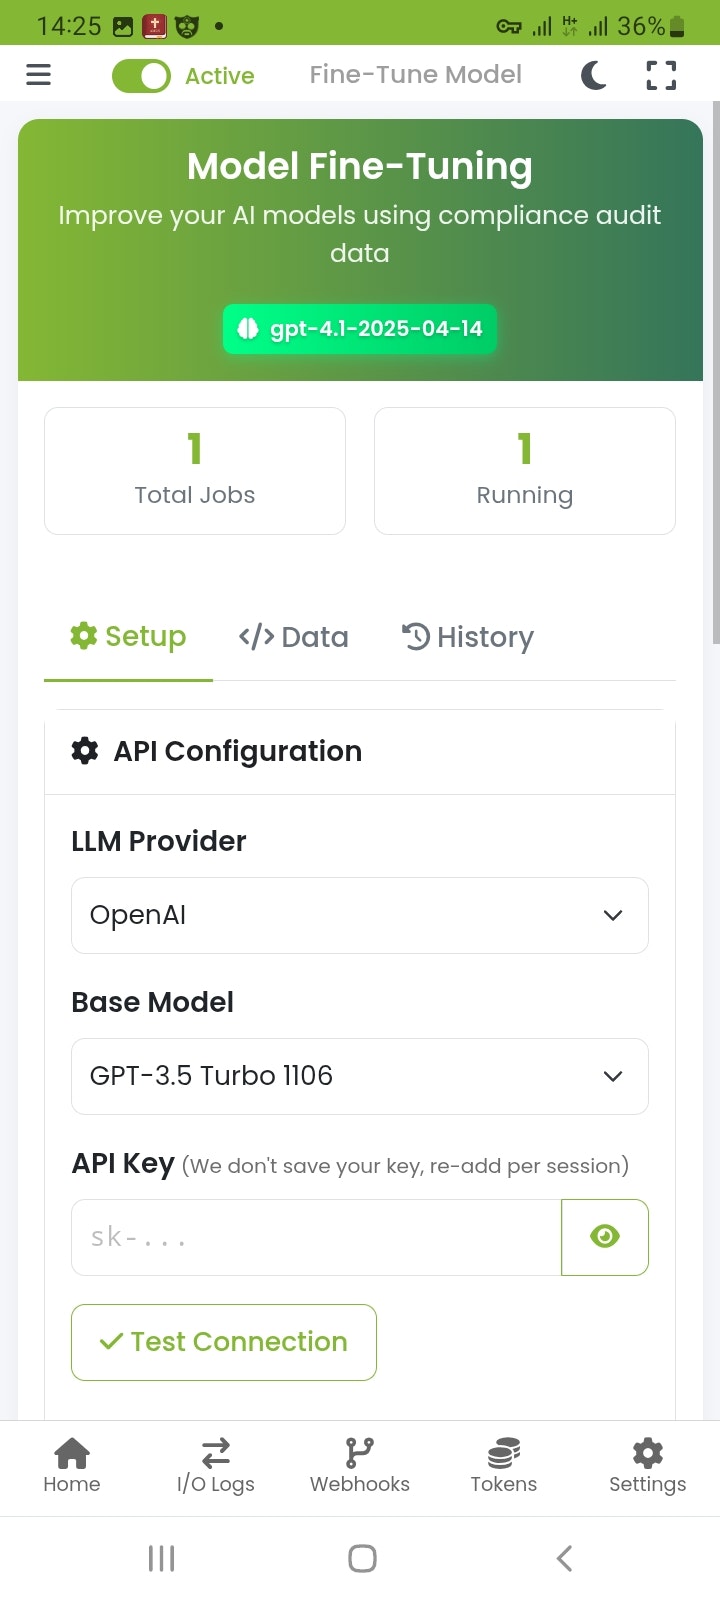Go to Home in bottom navigation
This screenshot has width=720, height=1600.
pos(72,1466)
